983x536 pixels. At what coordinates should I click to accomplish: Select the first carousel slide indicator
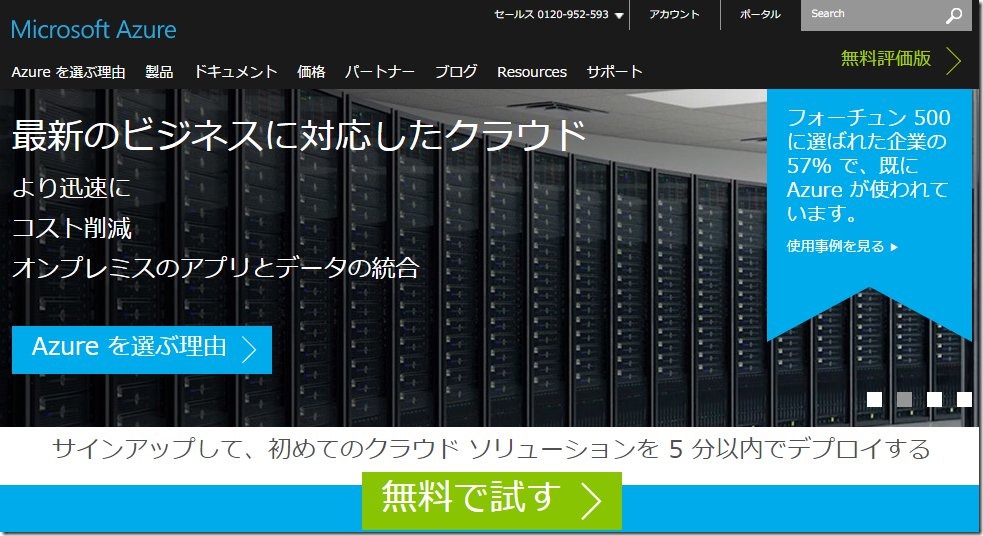click(x=875, y=399)
